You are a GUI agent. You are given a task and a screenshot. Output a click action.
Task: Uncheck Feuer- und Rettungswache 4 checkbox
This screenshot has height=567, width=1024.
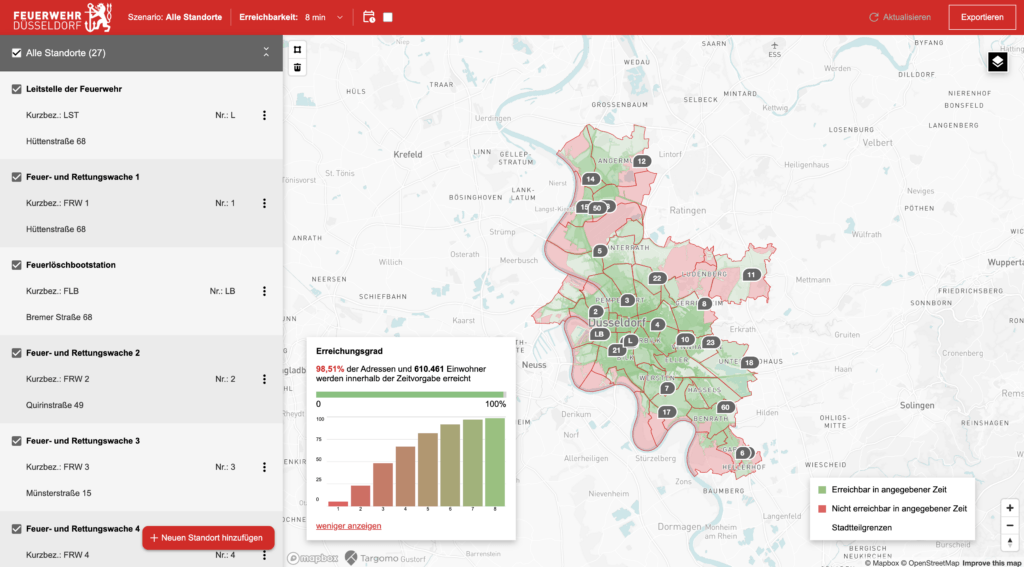tap(17, 529)
